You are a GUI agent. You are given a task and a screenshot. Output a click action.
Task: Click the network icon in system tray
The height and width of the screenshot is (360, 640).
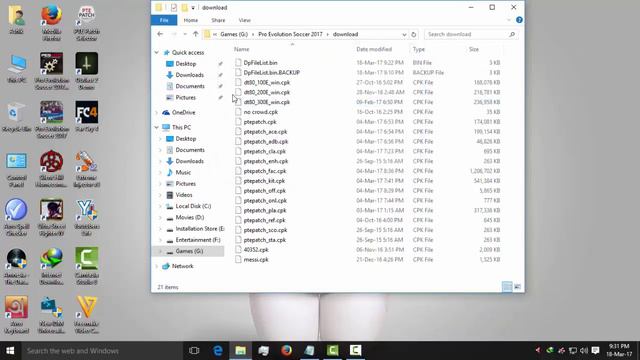[573, 350]
